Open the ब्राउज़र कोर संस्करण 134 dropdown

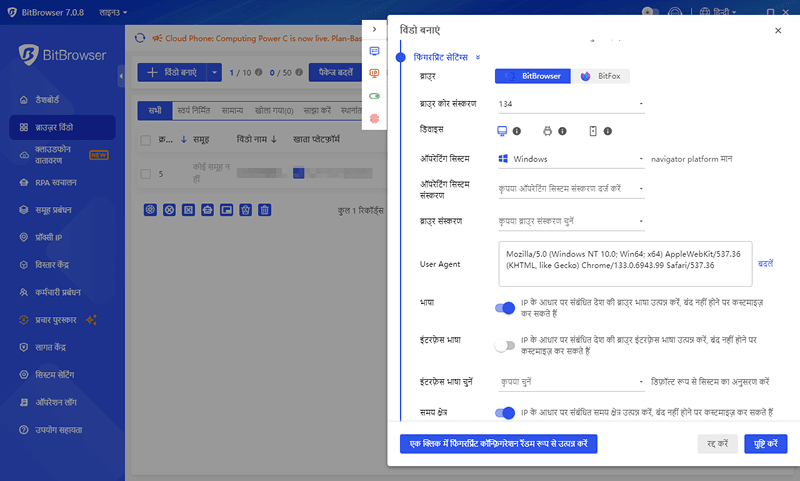(x=570, y=104)
